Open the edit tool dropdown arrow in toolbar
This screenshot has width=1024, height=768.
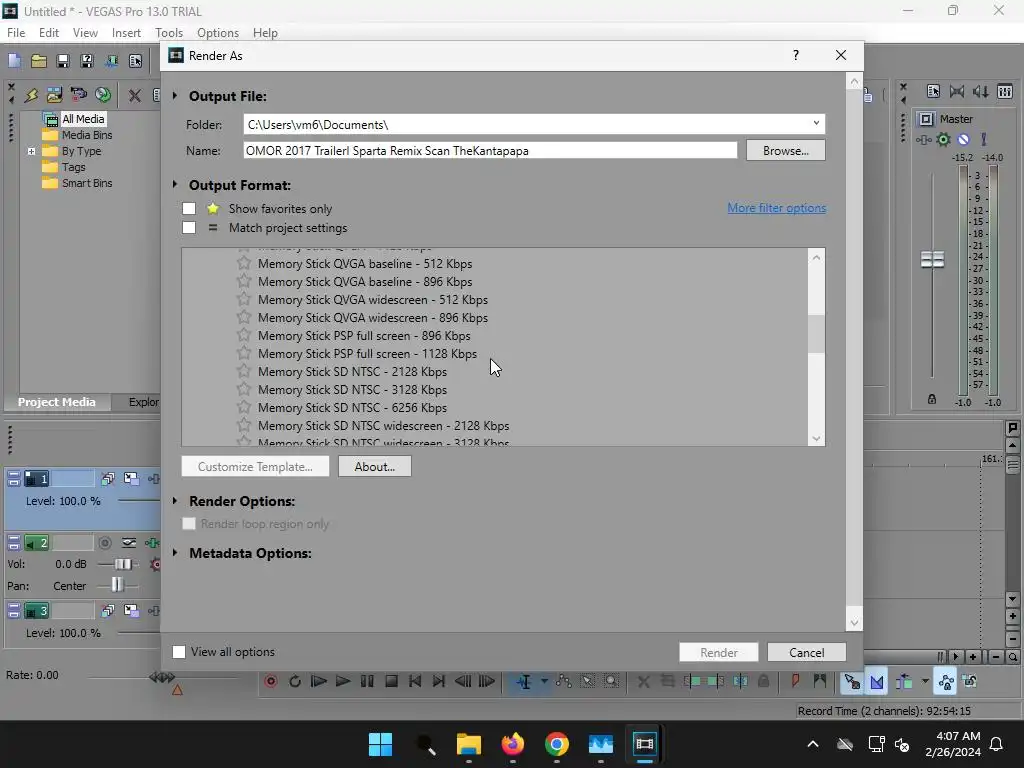[543, 682]
